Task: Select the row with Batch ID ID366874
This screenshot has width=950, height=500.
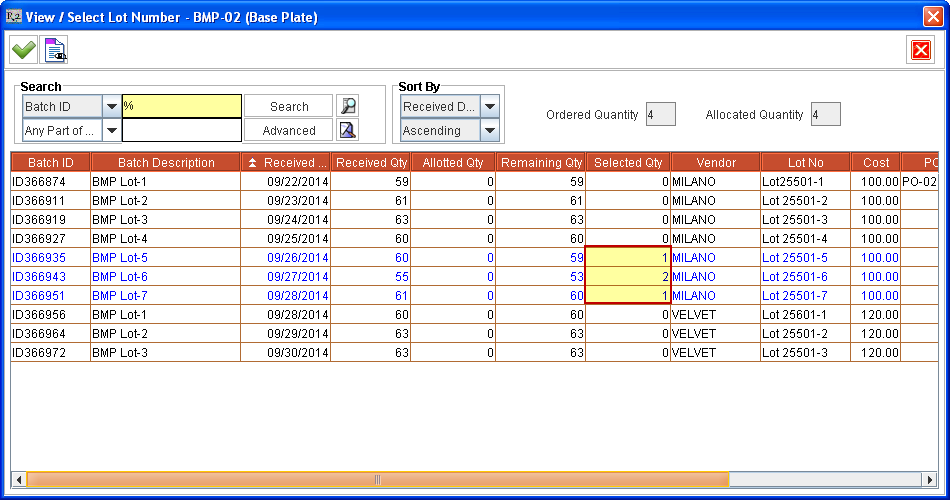Action: (50, 182)
